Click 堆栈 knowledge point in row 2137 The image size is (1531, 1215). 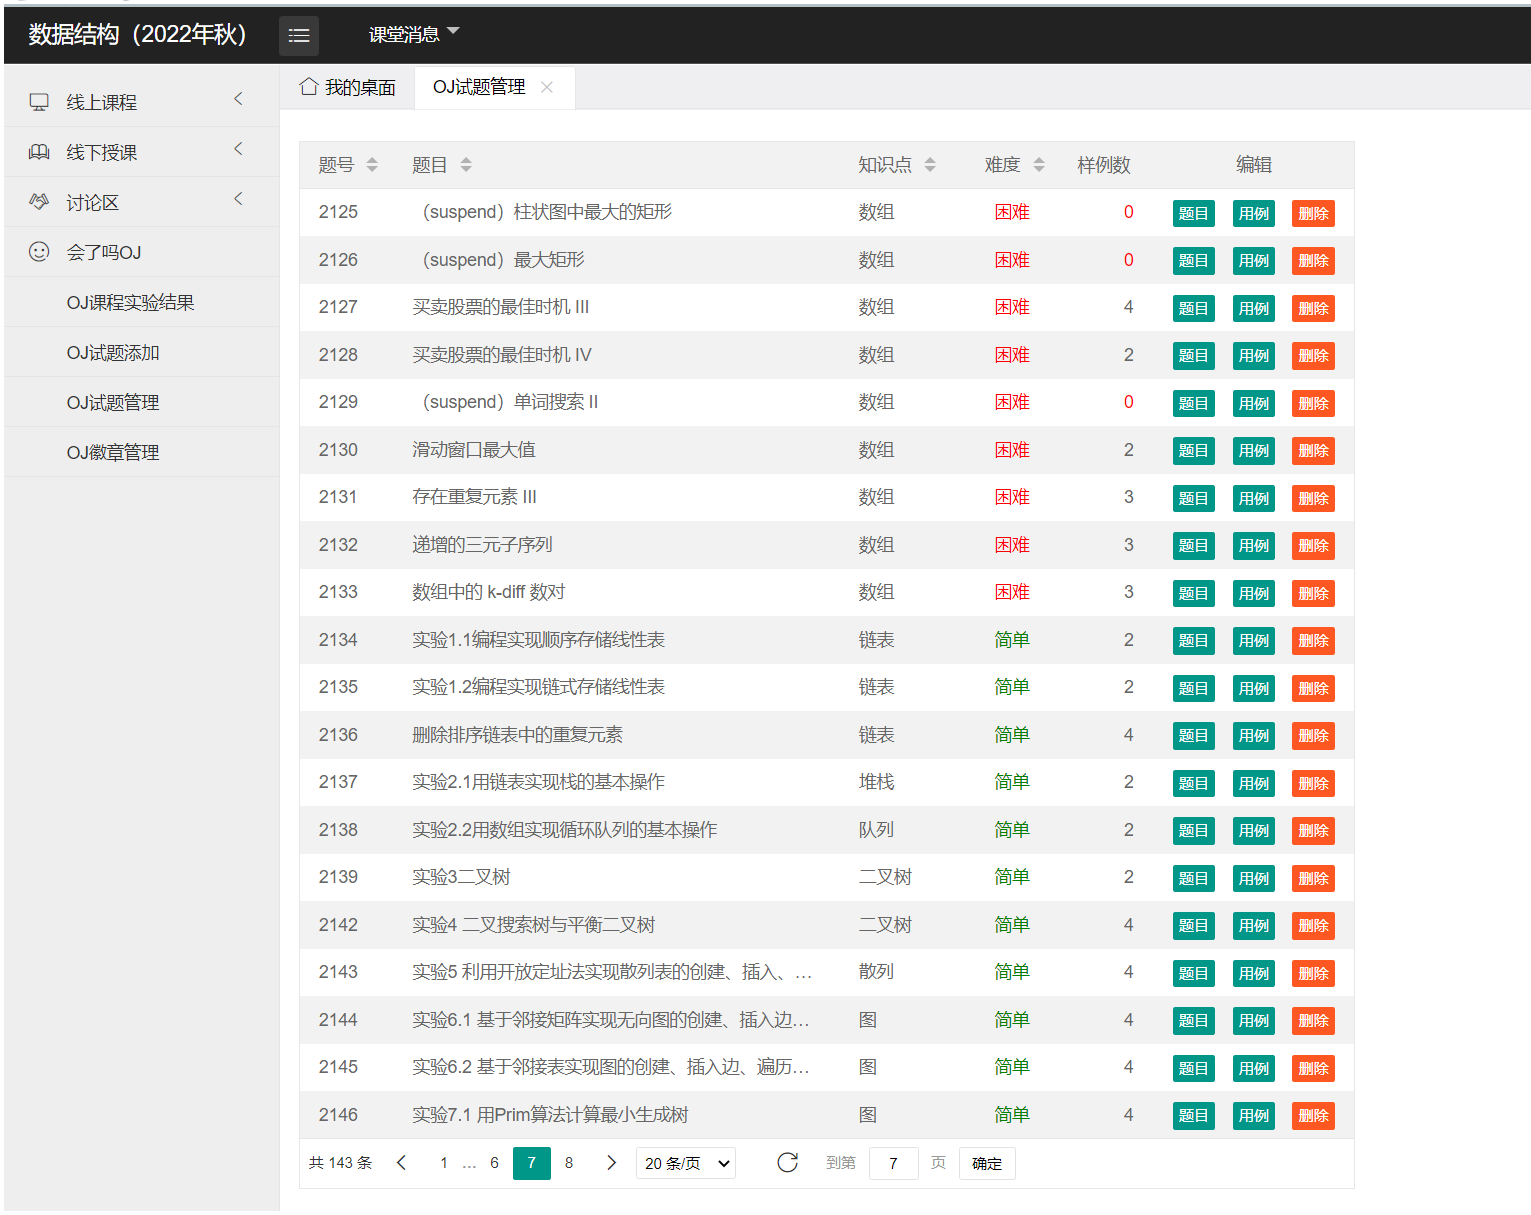[x=876, y=782]
